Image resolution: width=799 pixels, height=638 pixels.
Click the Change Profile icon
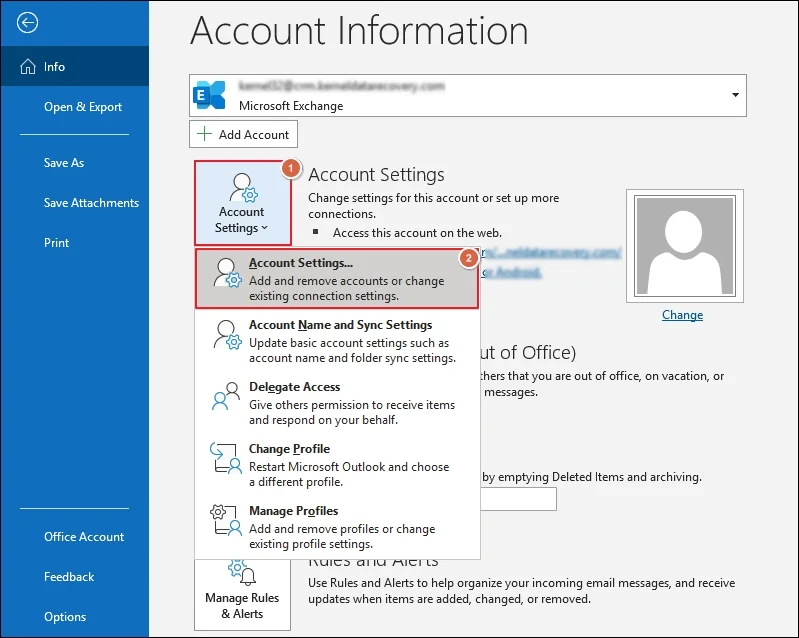click(226, 458)
